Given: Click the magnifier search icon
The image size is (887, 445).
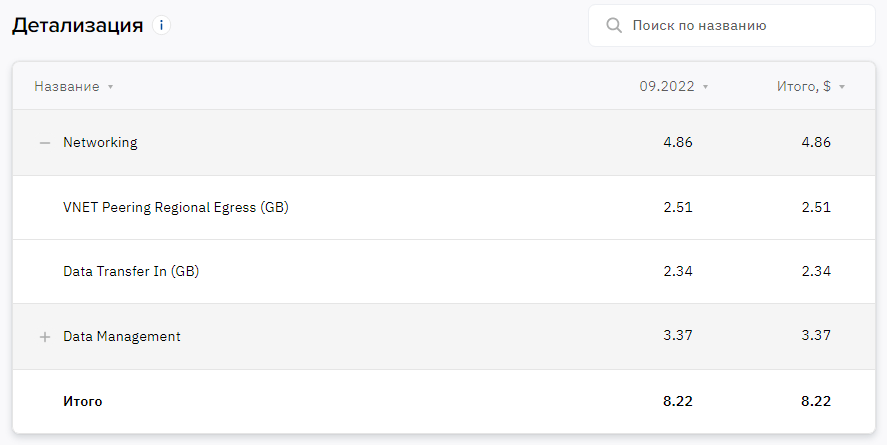Looking at the screenshot, I should pyautogui.click(x=614, y=25).
